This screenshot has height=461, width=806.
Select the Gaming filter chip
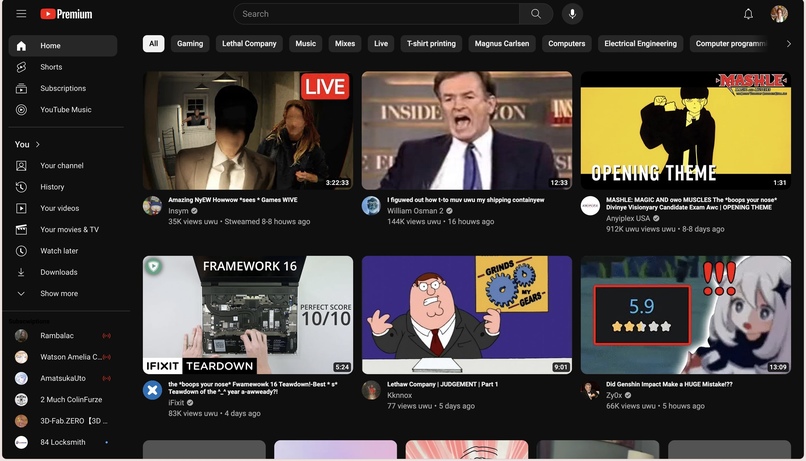coord(190,44)
